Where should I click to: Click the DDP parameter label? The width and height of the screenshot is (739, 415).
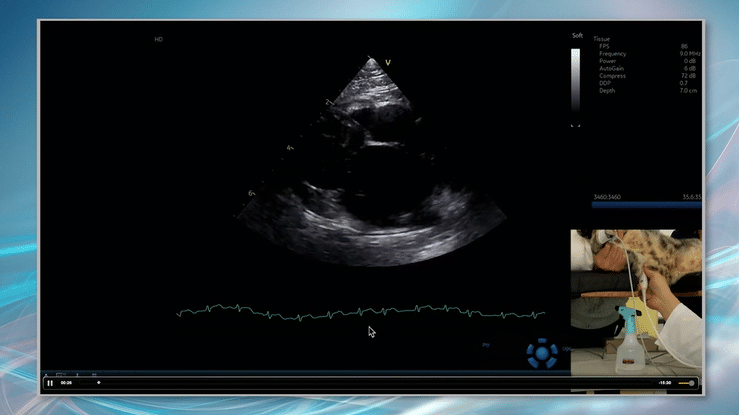605,83
